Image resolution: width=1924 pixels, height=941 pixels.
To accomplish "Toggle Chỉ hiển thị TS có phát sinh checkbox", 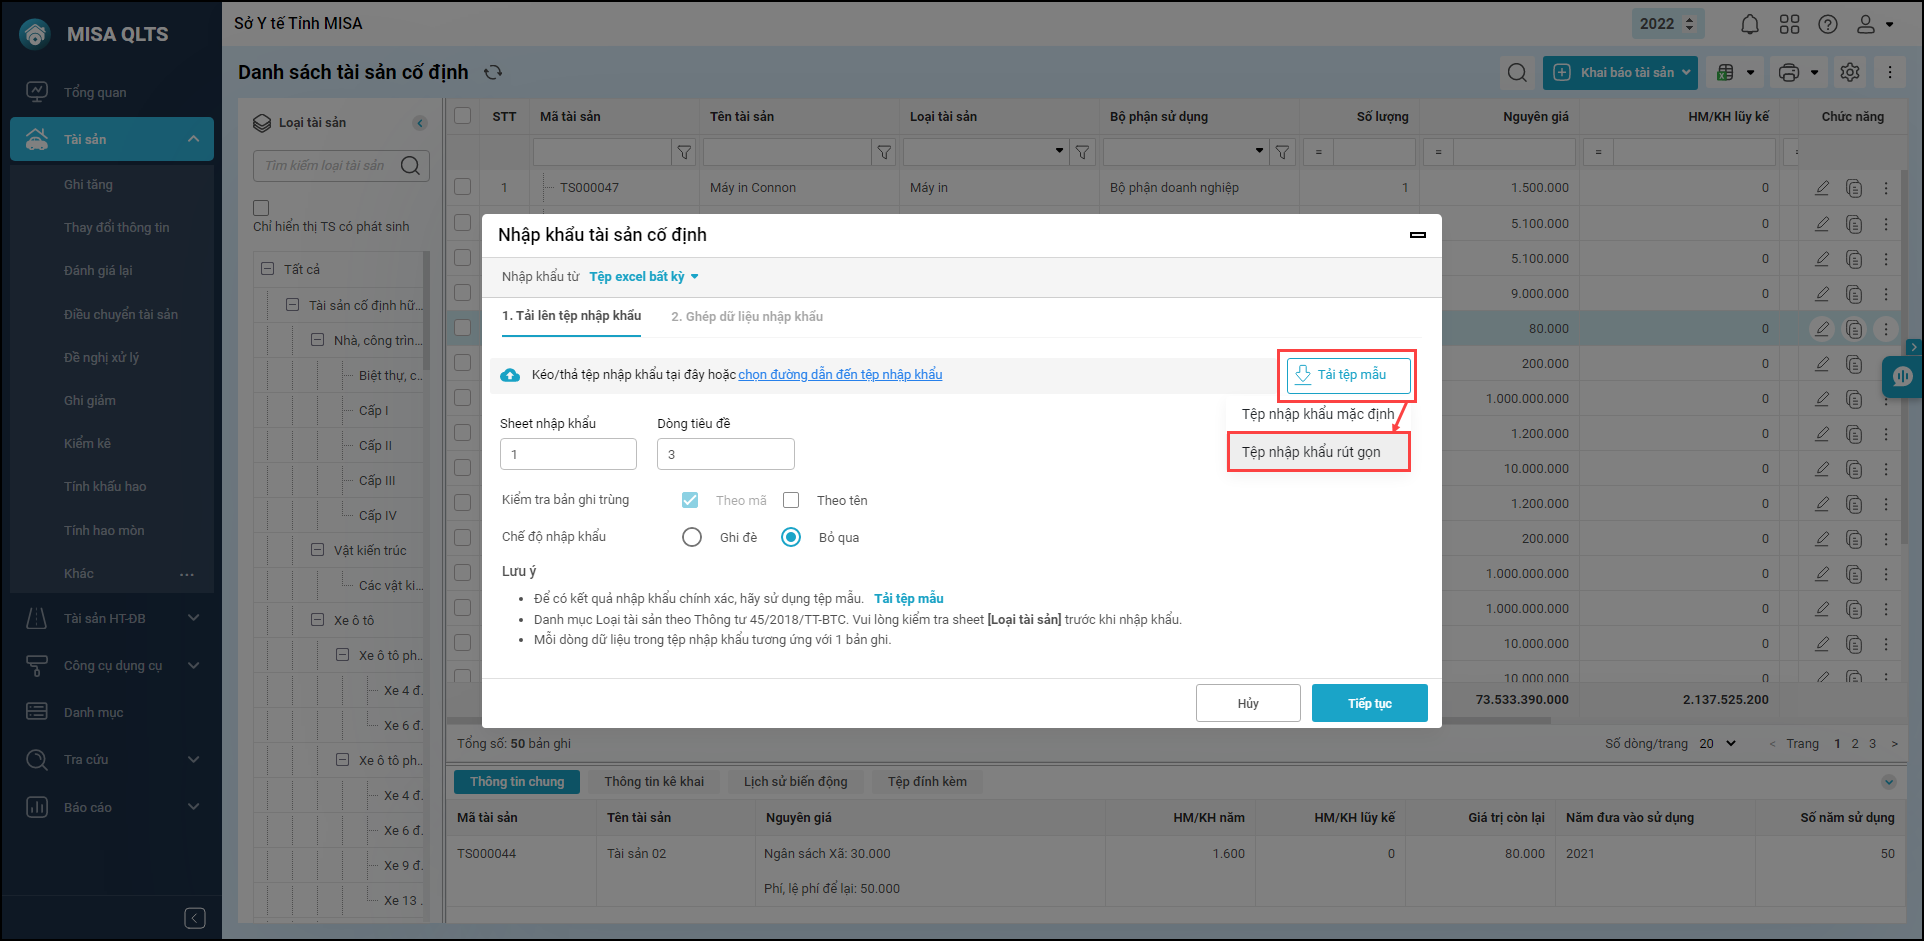I will point(261,208).
